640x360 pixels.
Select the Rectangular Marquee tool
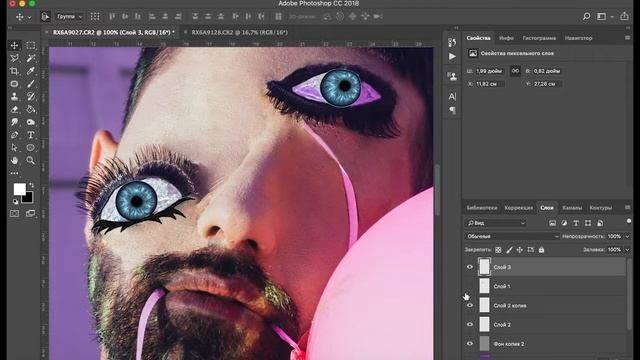[x=31, y=45]
